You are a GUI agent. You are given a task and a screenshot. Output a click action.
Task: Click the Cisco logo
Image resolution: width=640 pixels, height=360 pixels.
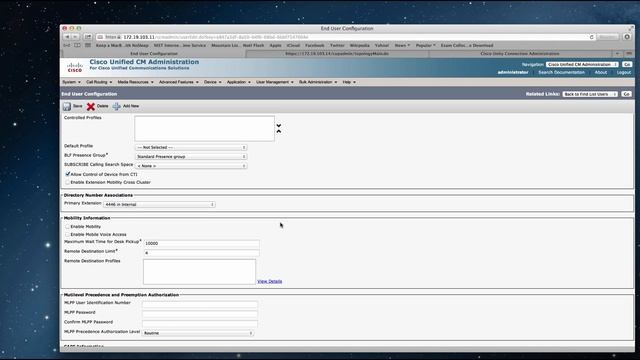[x=75, y=67]
